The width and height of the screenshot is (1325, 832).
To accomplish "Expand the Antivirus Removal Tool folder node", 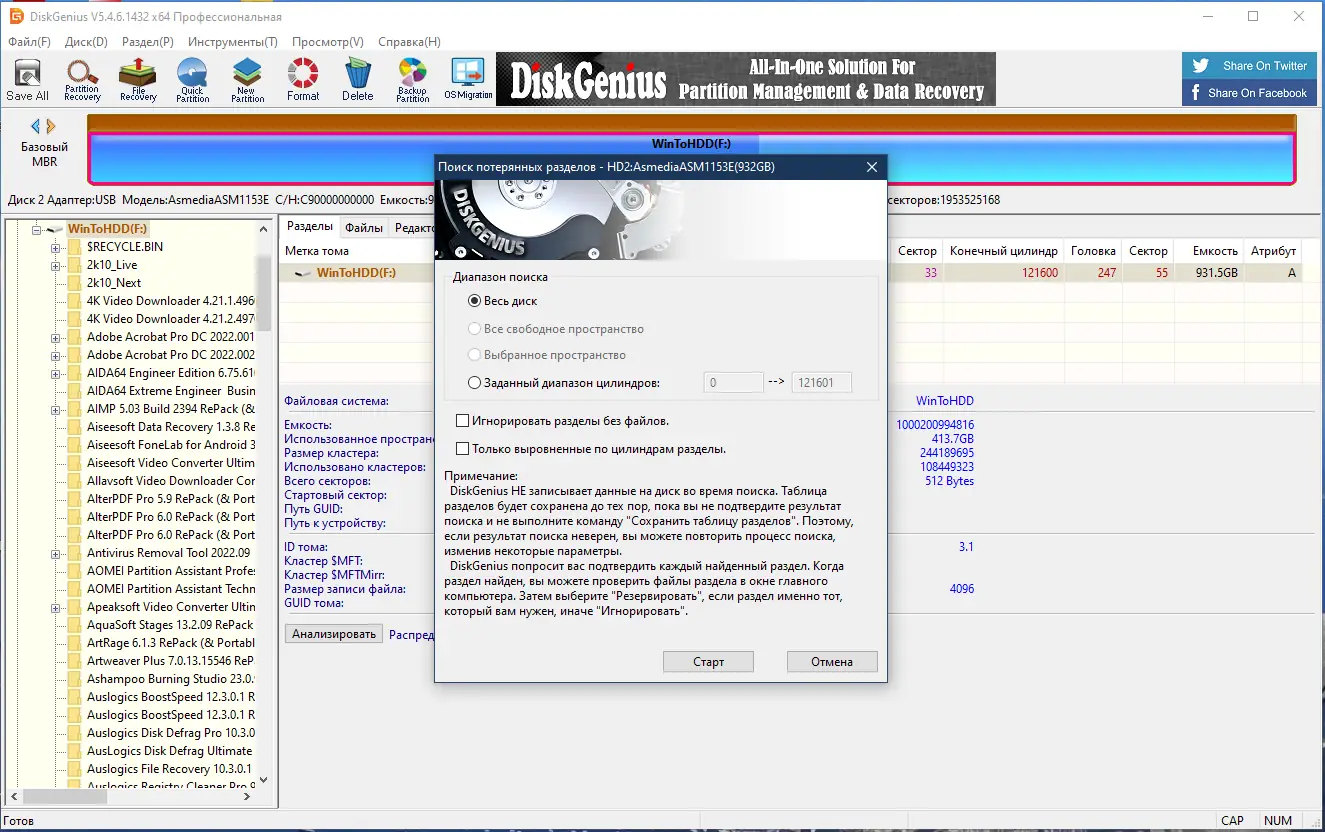I will pyautogui.click(x=56, y=553).
